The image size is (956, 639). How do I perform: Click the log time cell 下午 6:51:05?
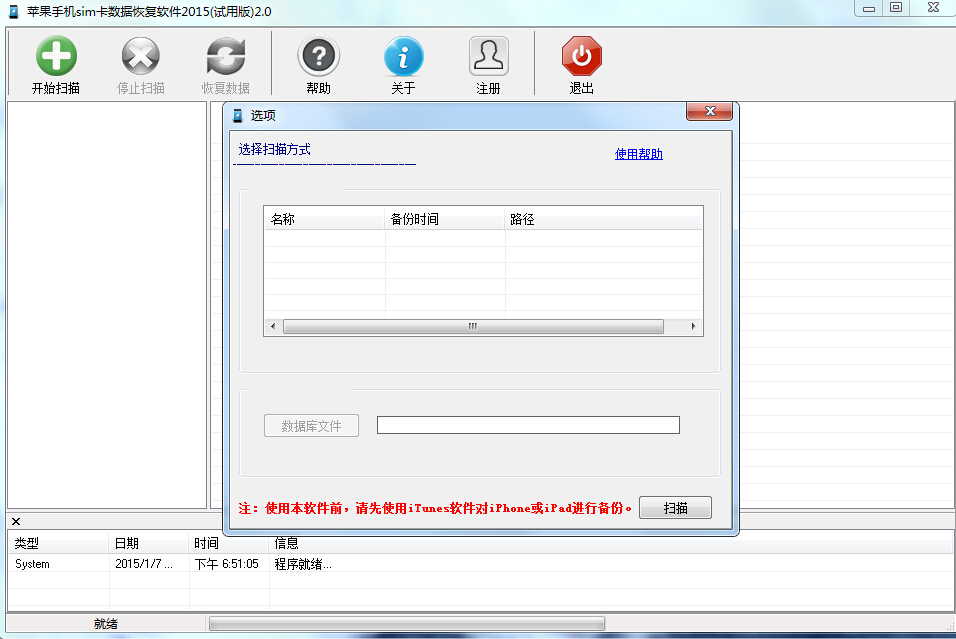coord(226,564)
